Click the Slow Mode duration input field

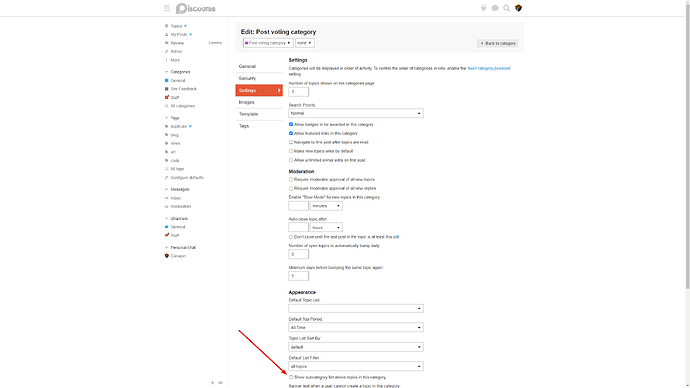[x=298, y=206]
